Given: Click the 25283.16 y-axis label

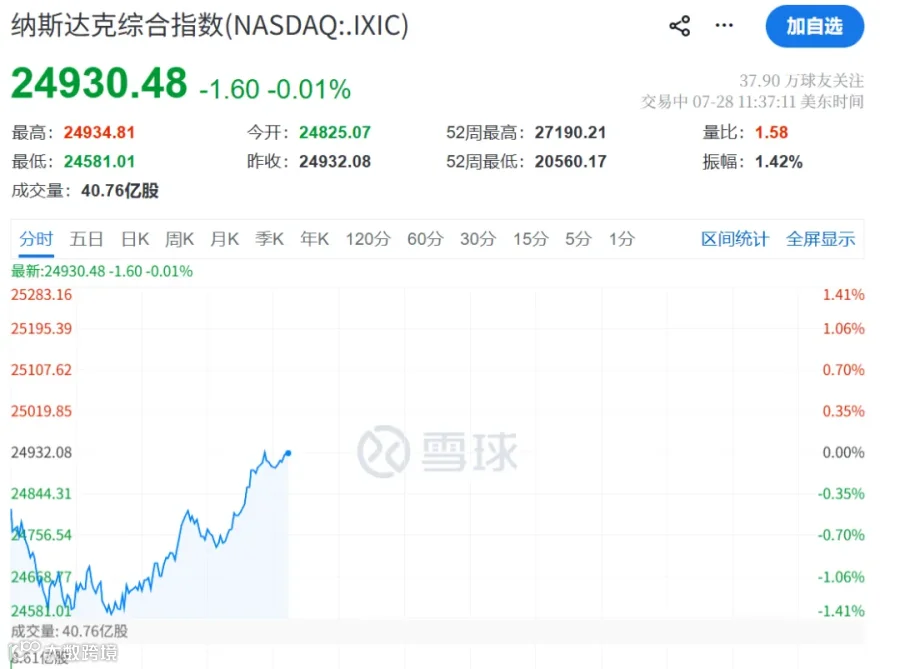Looking at the screenshot, I should pos(41,295).
